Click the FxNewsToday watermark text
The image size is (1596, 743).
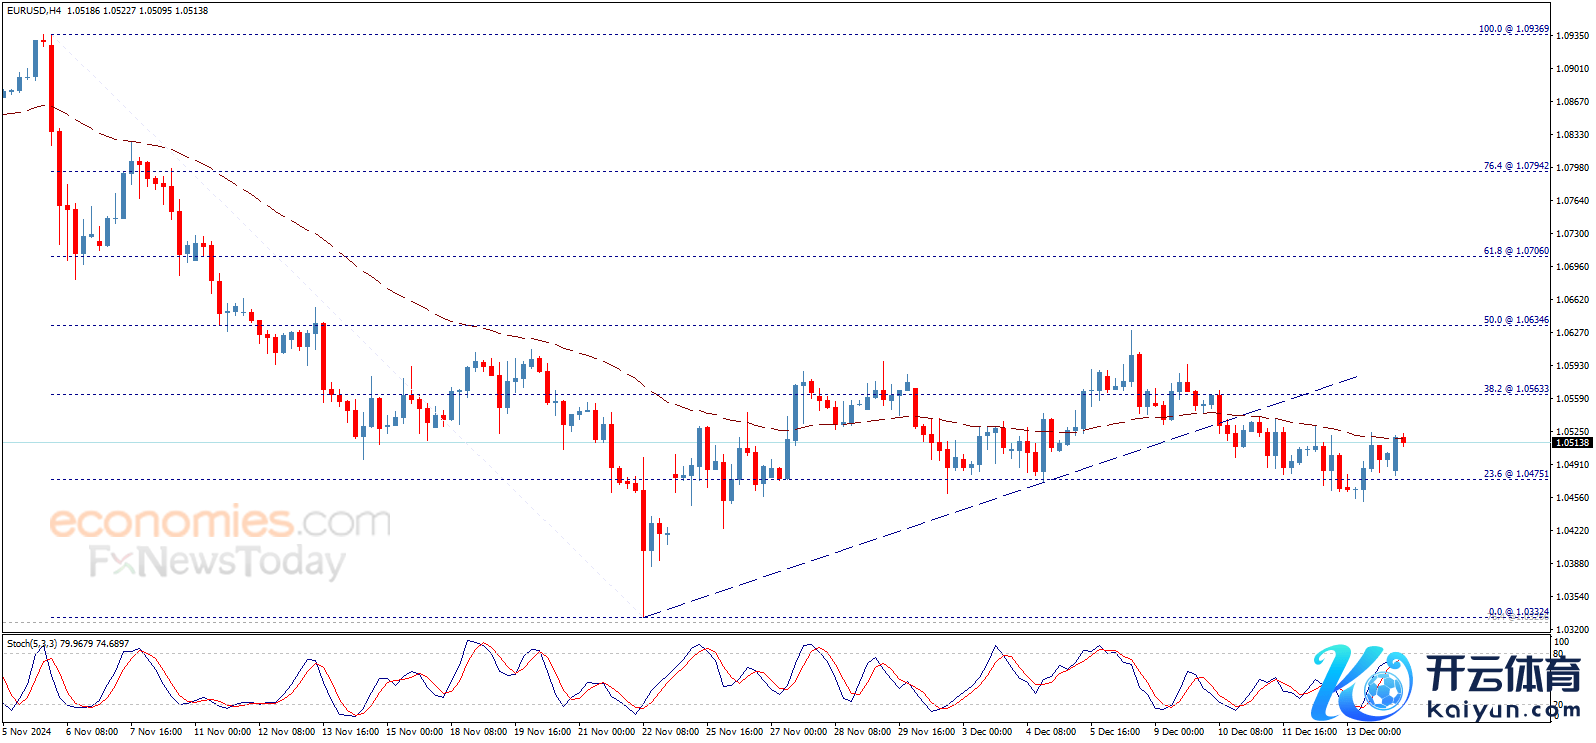217,562
